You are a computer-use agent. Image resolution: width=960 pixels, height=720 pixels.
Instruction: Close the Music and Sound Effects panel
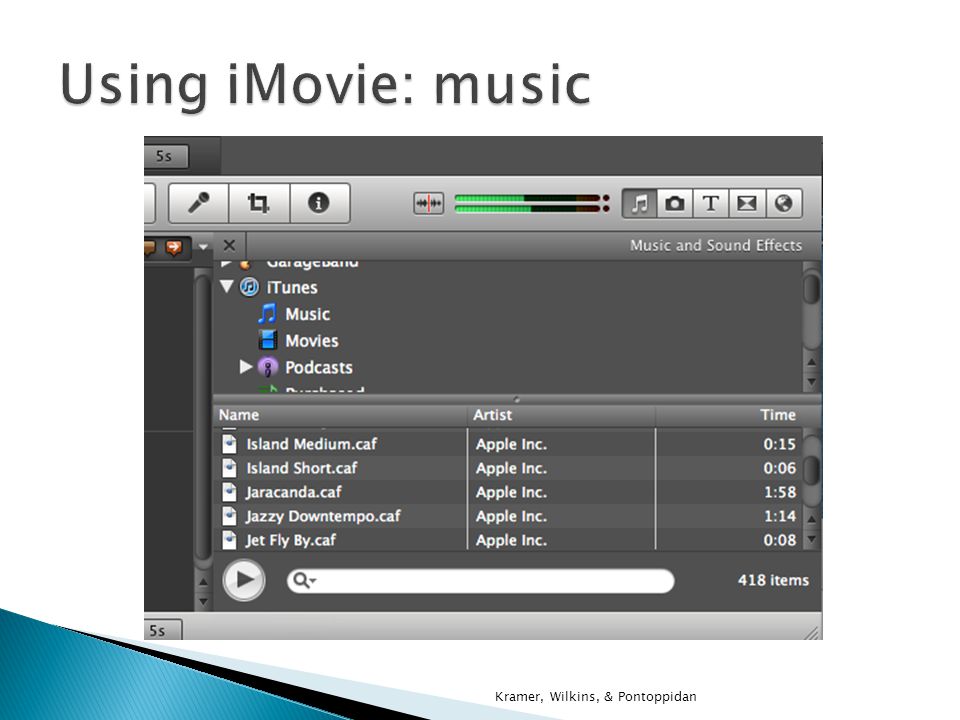[229, 246]
